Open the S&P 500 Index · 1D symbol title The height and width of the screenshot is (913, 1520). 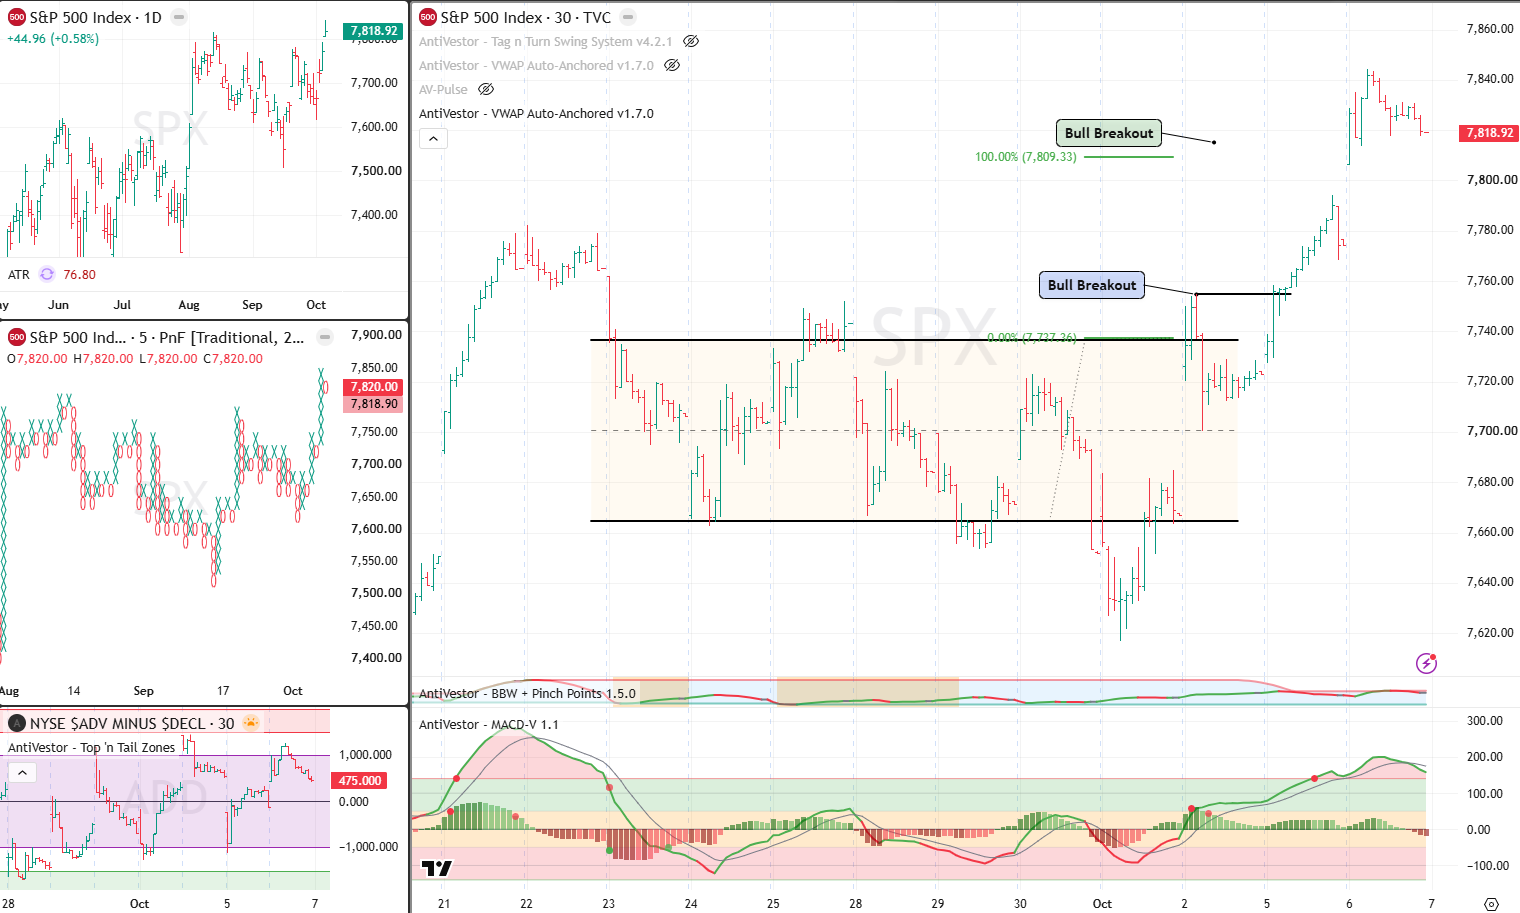(95, 17)
